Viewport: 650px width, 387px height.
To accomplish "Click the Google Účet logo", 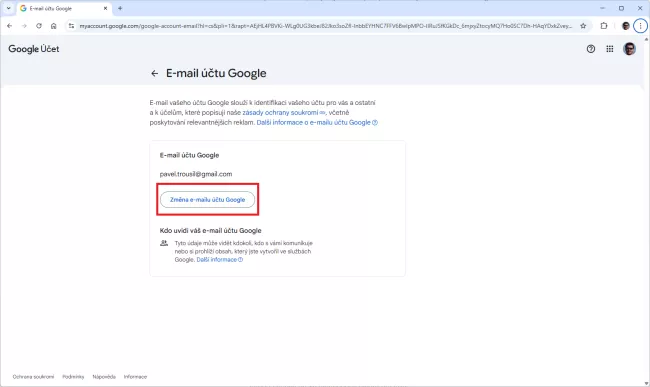I will [34, 49].
